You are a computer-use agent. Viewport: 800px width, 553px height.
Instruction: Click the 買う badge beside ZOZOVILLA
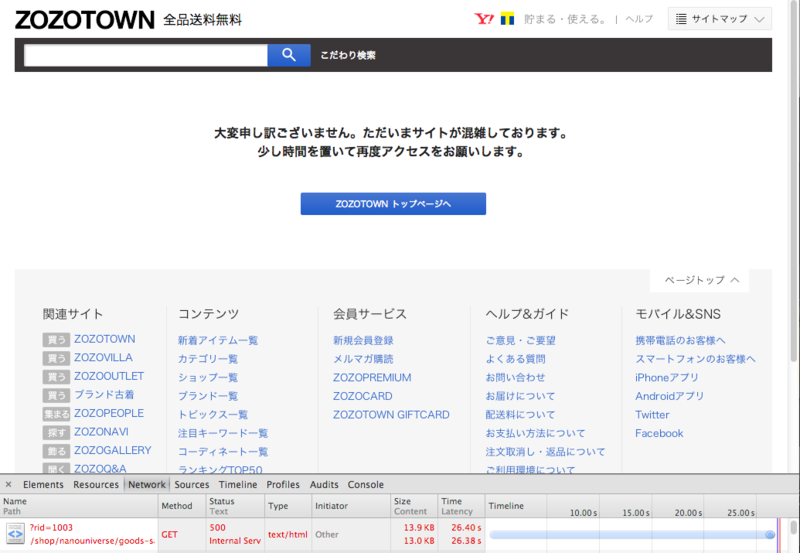click(56, 358)
